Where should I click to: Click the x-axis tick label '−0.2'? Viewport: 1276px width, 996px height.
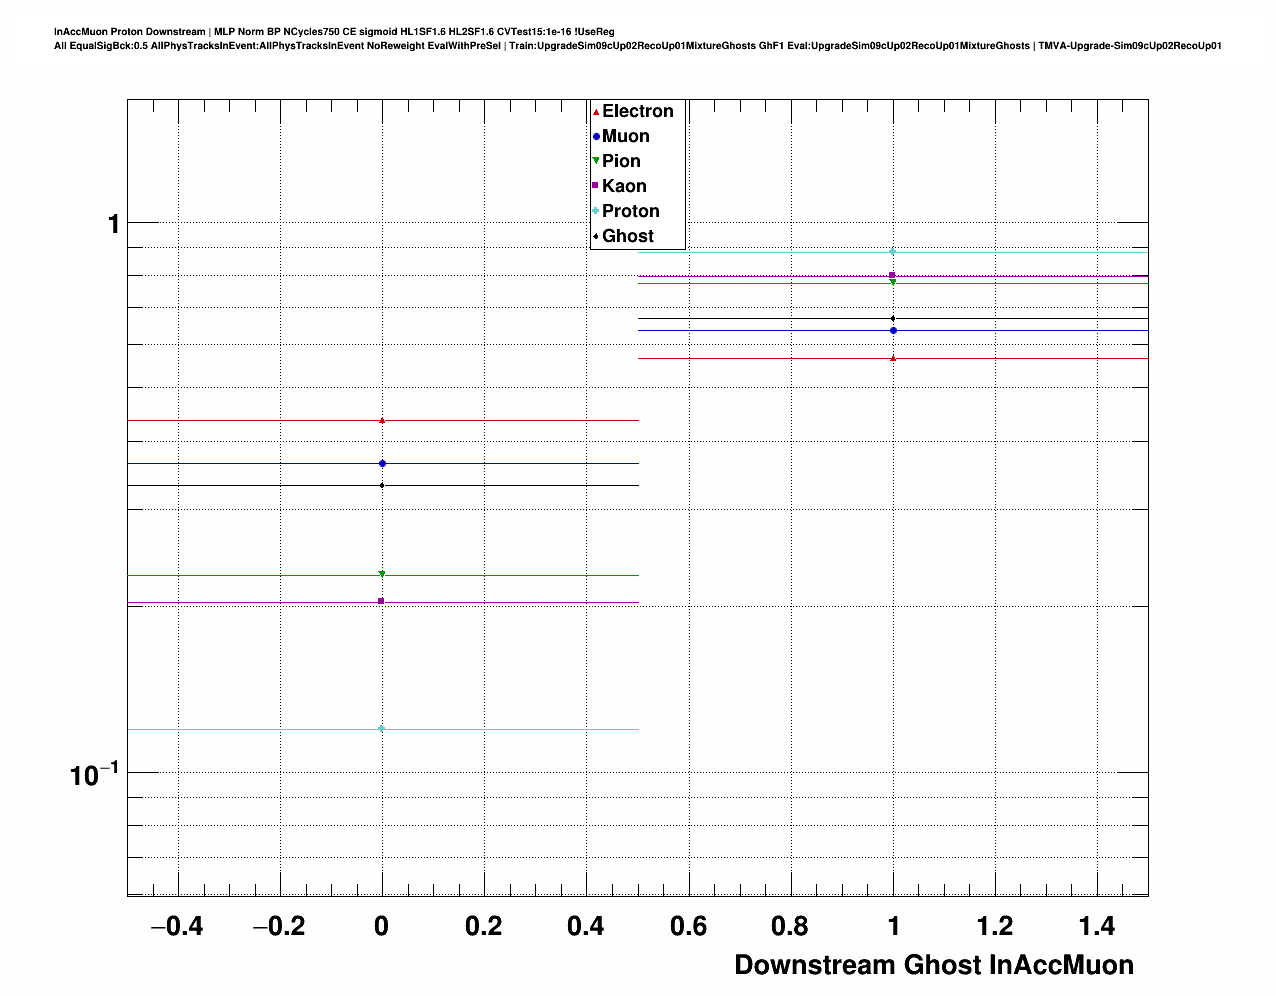[279, 927]
